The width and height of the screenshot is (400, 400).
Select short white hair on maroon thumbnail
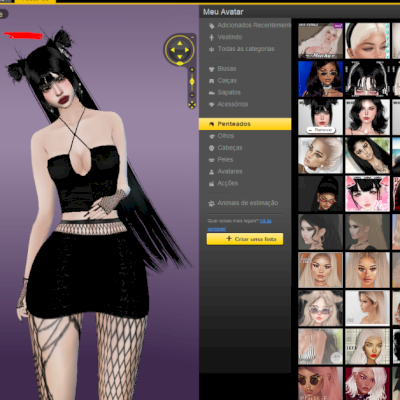pos(367,383)
